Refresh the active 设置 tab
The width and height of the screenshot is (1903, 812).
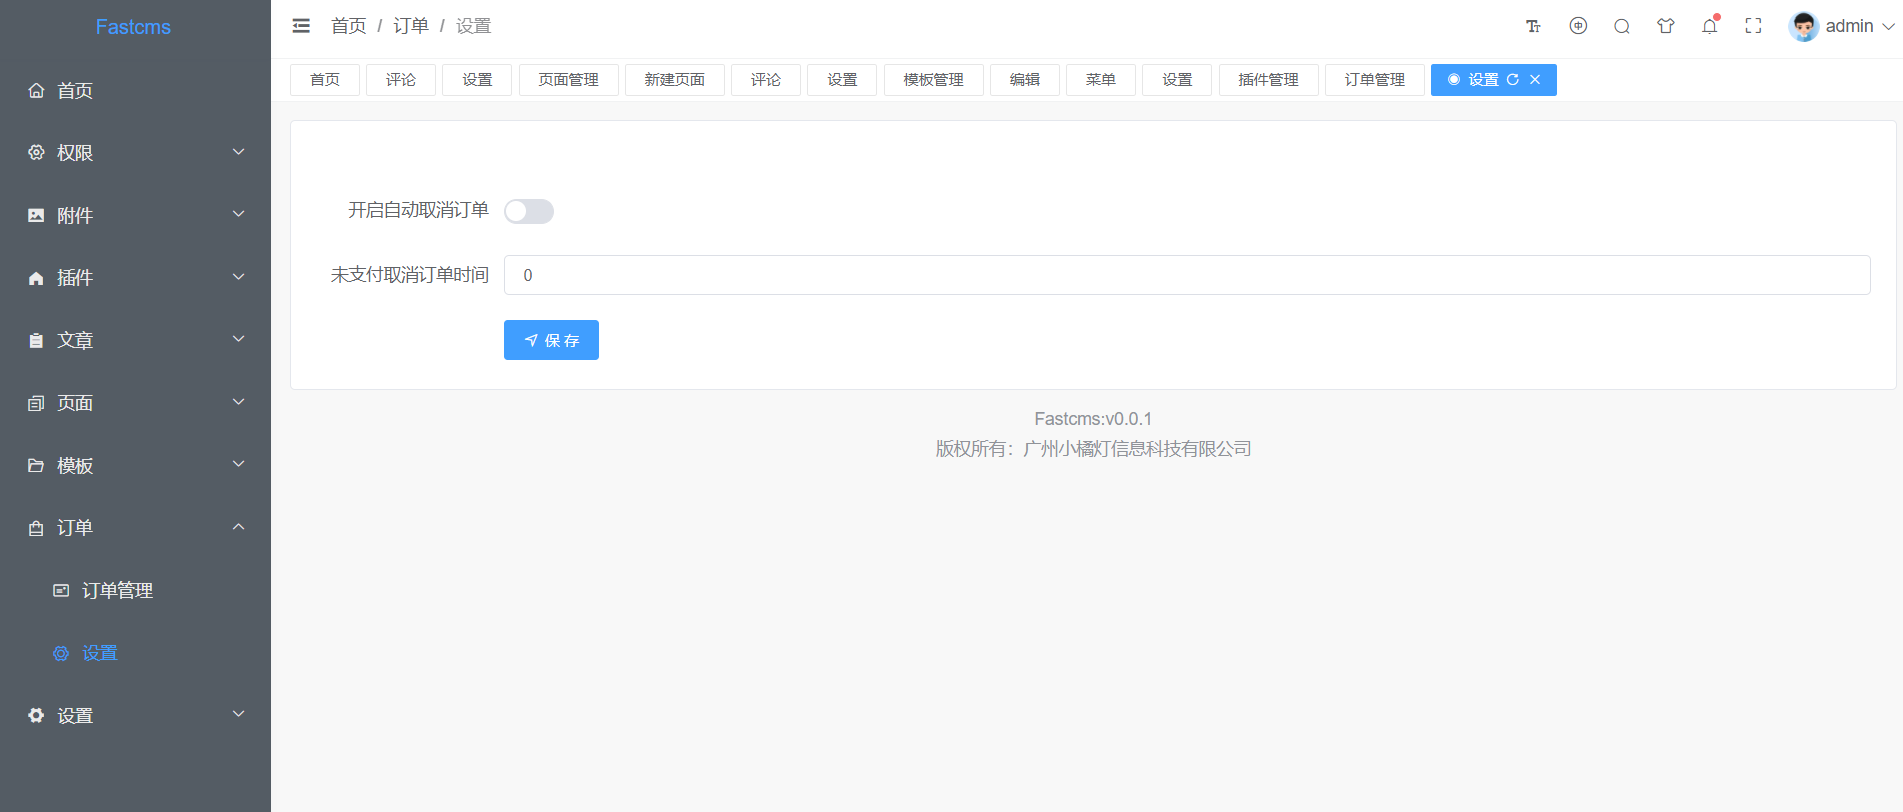point(1513,80)
